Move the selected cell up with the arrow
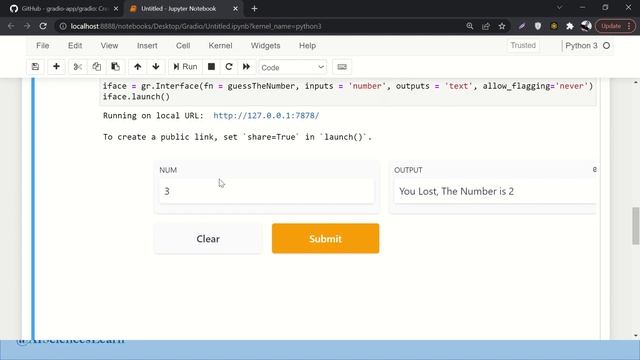 point(138,67)
